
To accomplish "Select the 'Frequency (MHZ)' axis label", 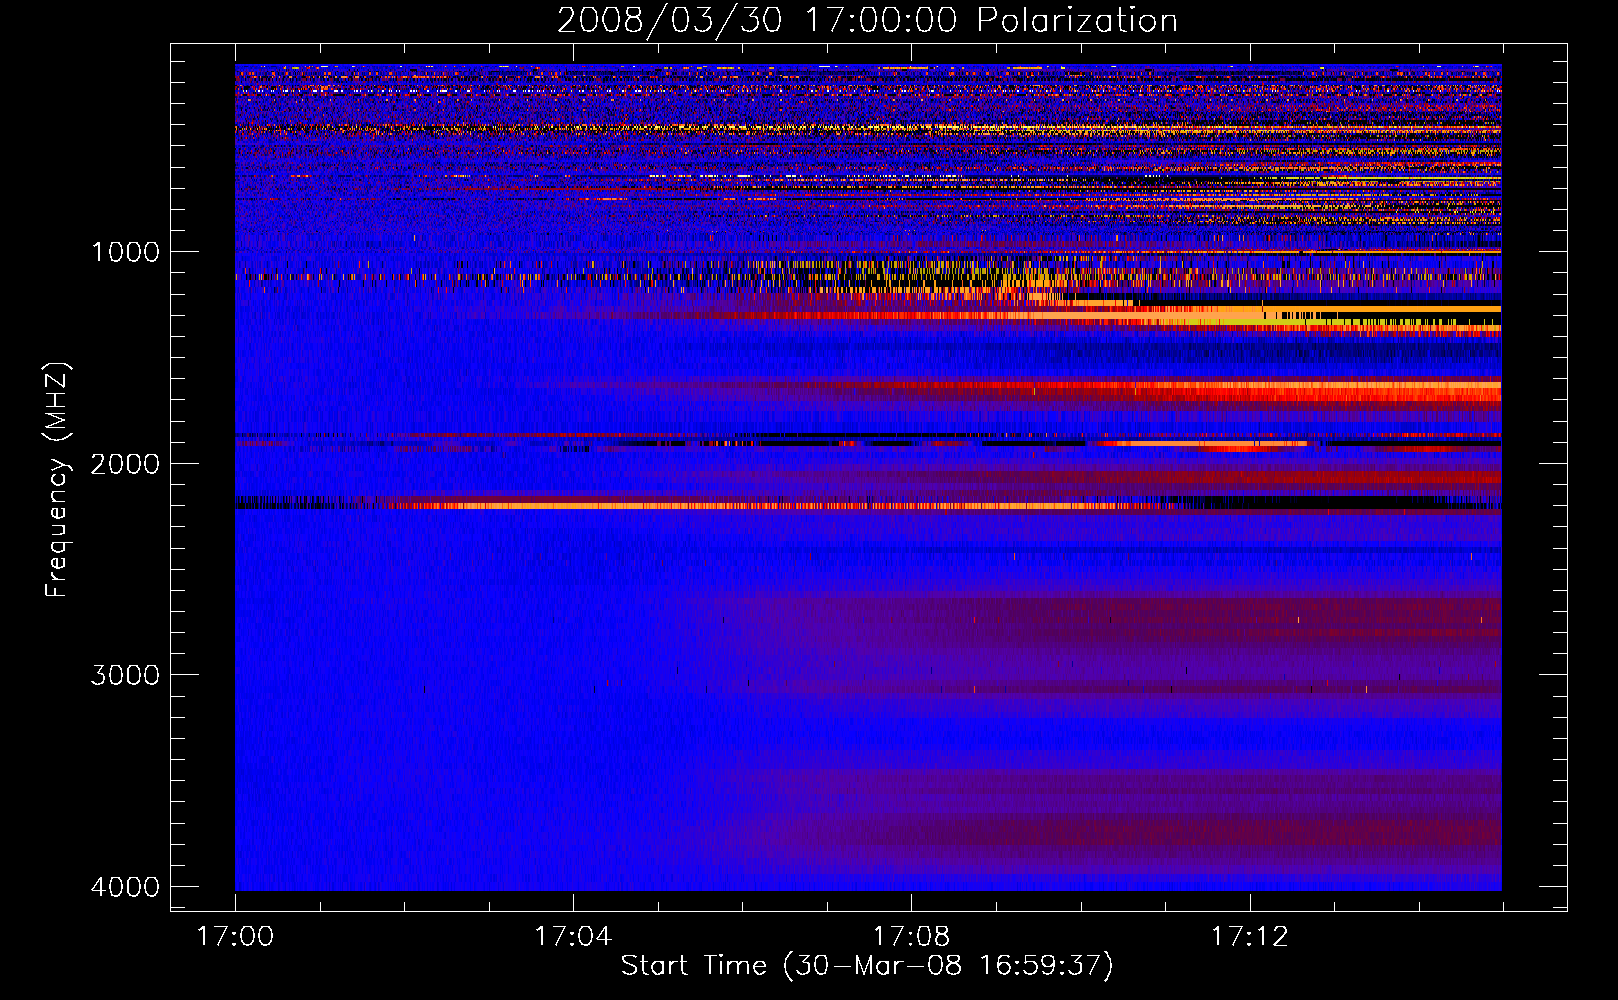I will (x=57, y=480).
